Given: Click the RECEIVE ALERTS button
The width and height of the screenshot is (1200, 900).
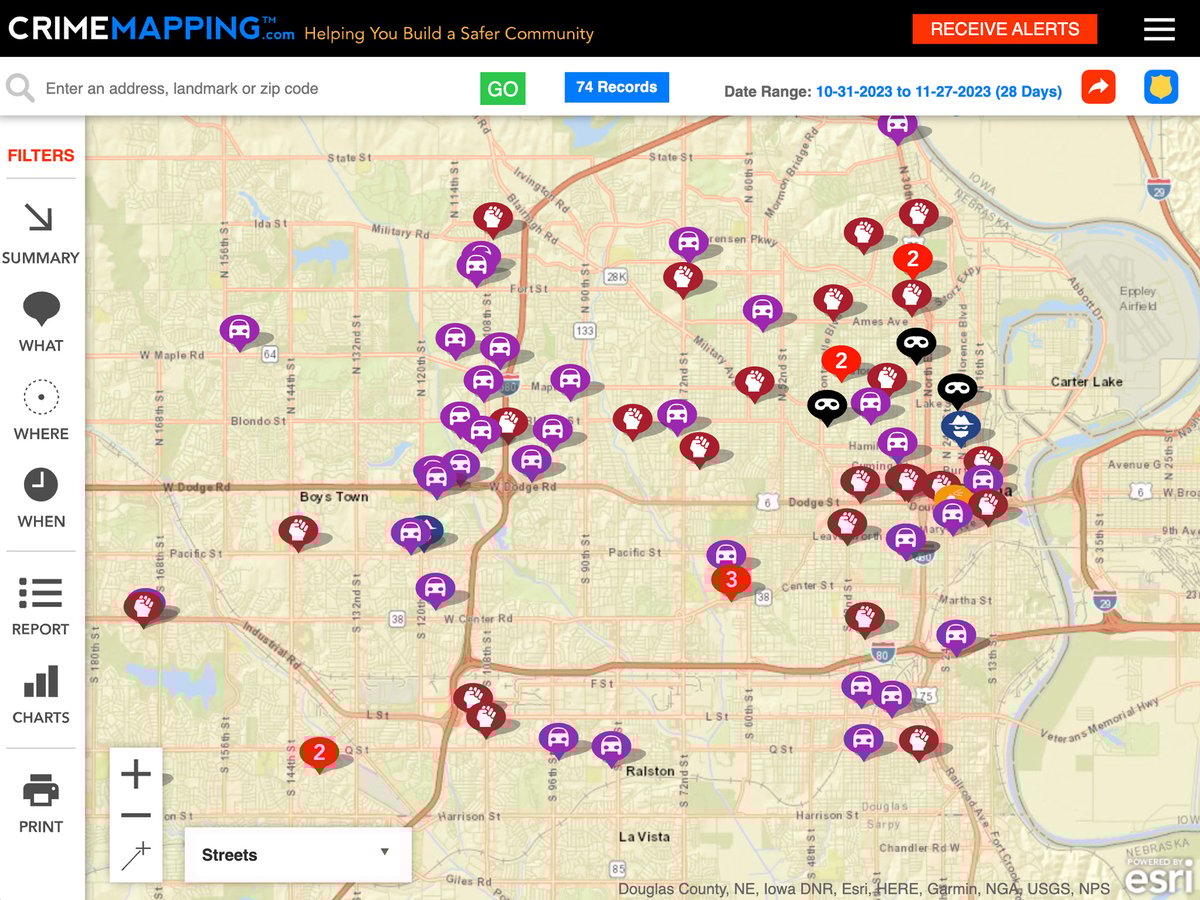Looking at the screenshot, I should (1004, 29).
